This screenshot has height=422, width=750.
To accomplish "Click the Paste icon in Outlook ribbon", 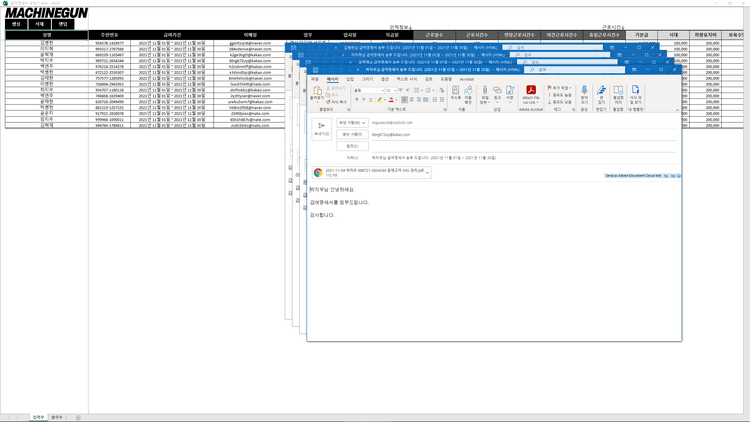I will click(317, 91).
